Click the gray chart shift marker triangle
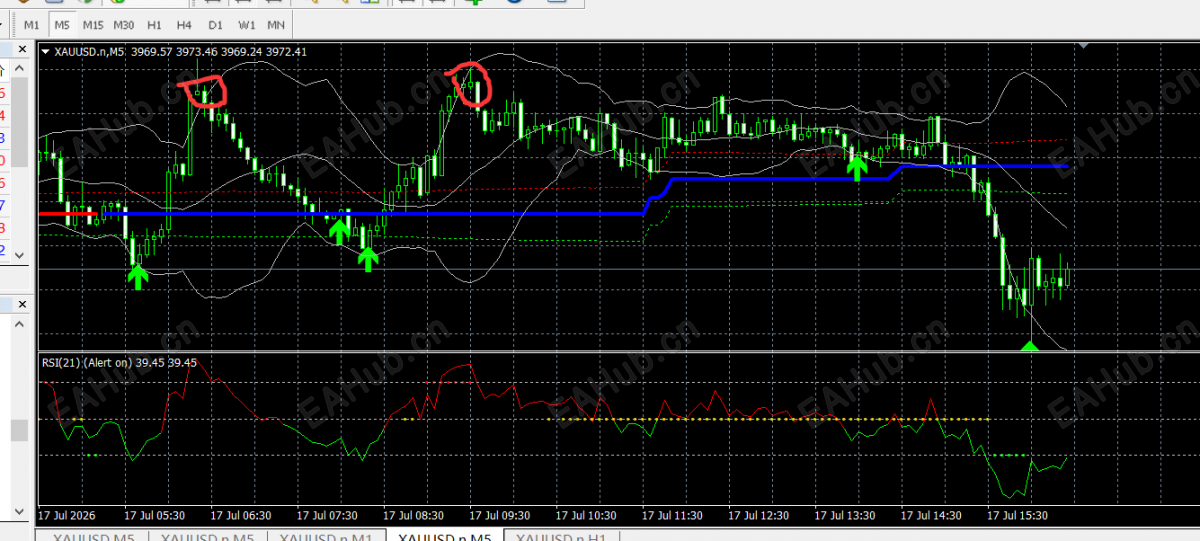The width and height of the screenshot is (1200, 541). 1084,45
